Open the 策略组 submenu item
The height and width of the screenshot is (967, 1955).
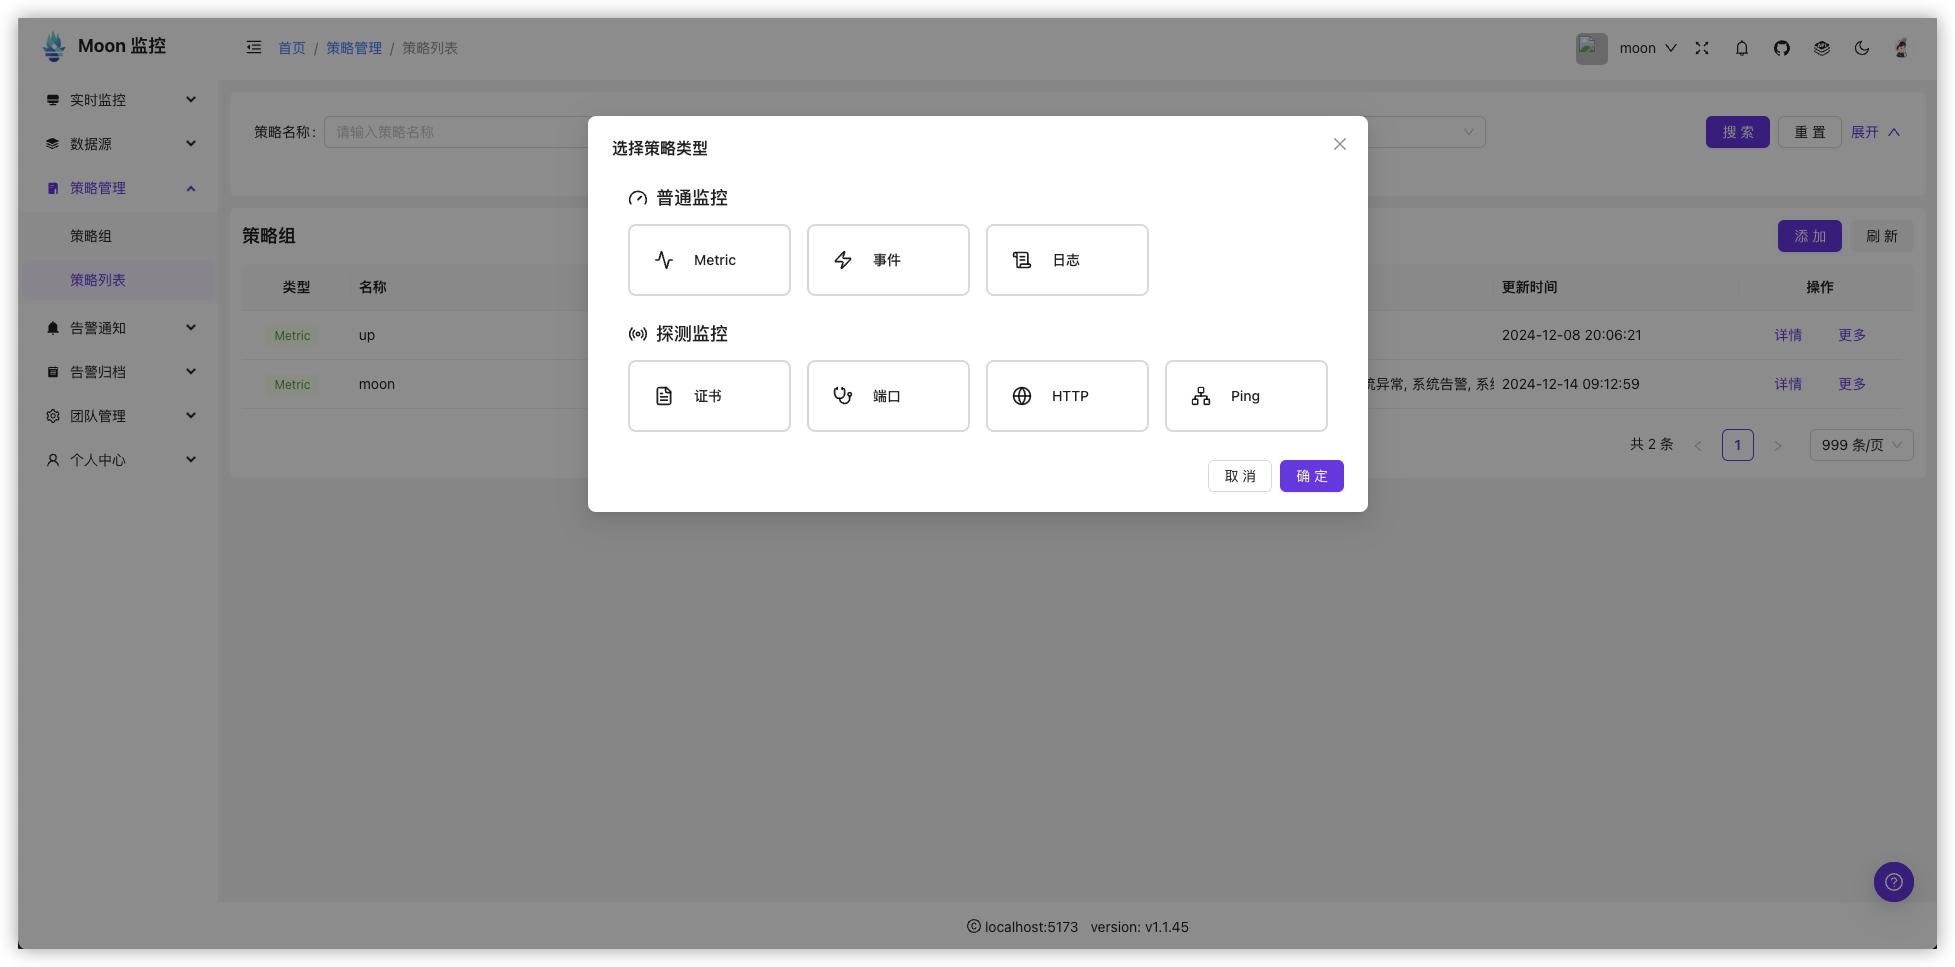(120, 236)
